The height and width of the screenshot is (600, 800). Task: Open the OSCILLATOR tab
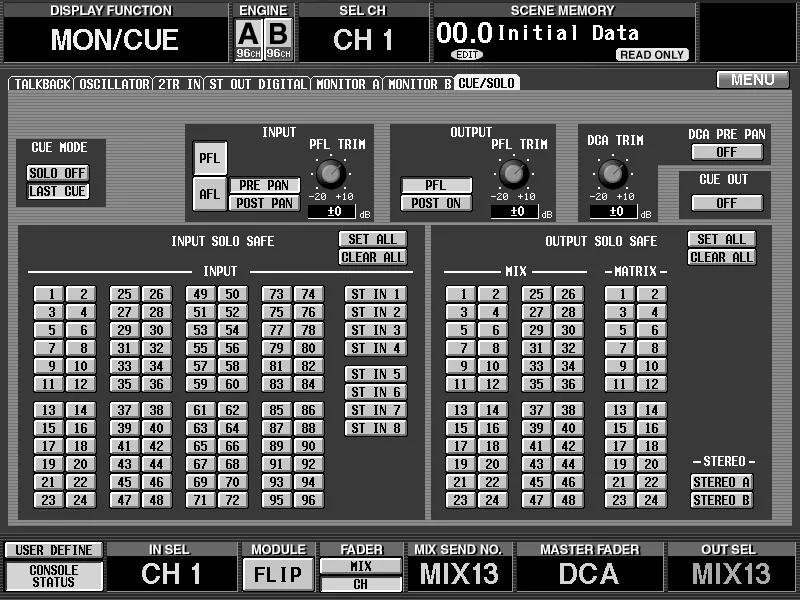(114, 84)
